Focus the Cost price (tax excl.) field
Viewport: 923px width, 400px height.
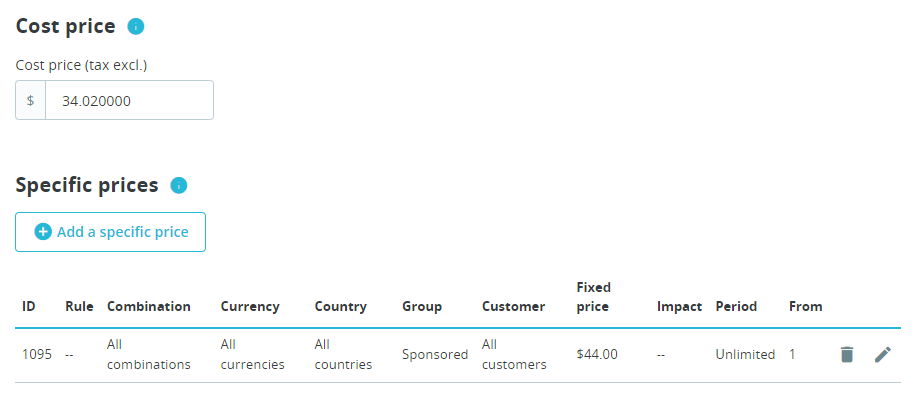[129, 101]
